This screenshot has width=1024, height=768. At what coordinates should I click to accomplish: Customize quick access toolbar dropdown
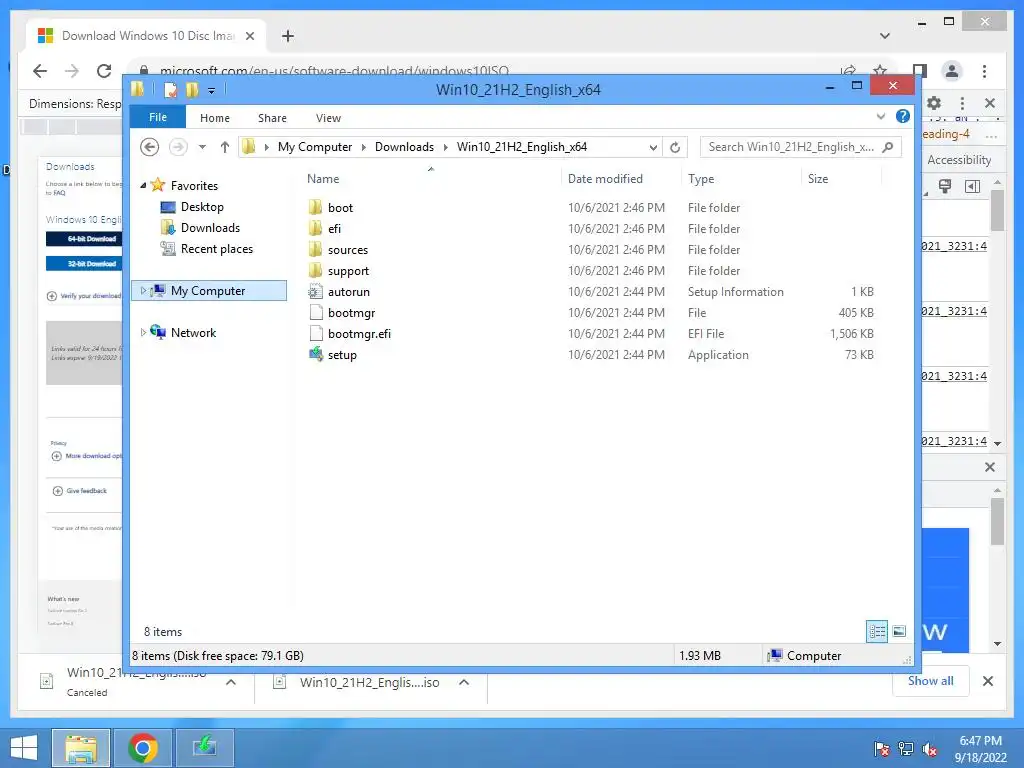212,90
